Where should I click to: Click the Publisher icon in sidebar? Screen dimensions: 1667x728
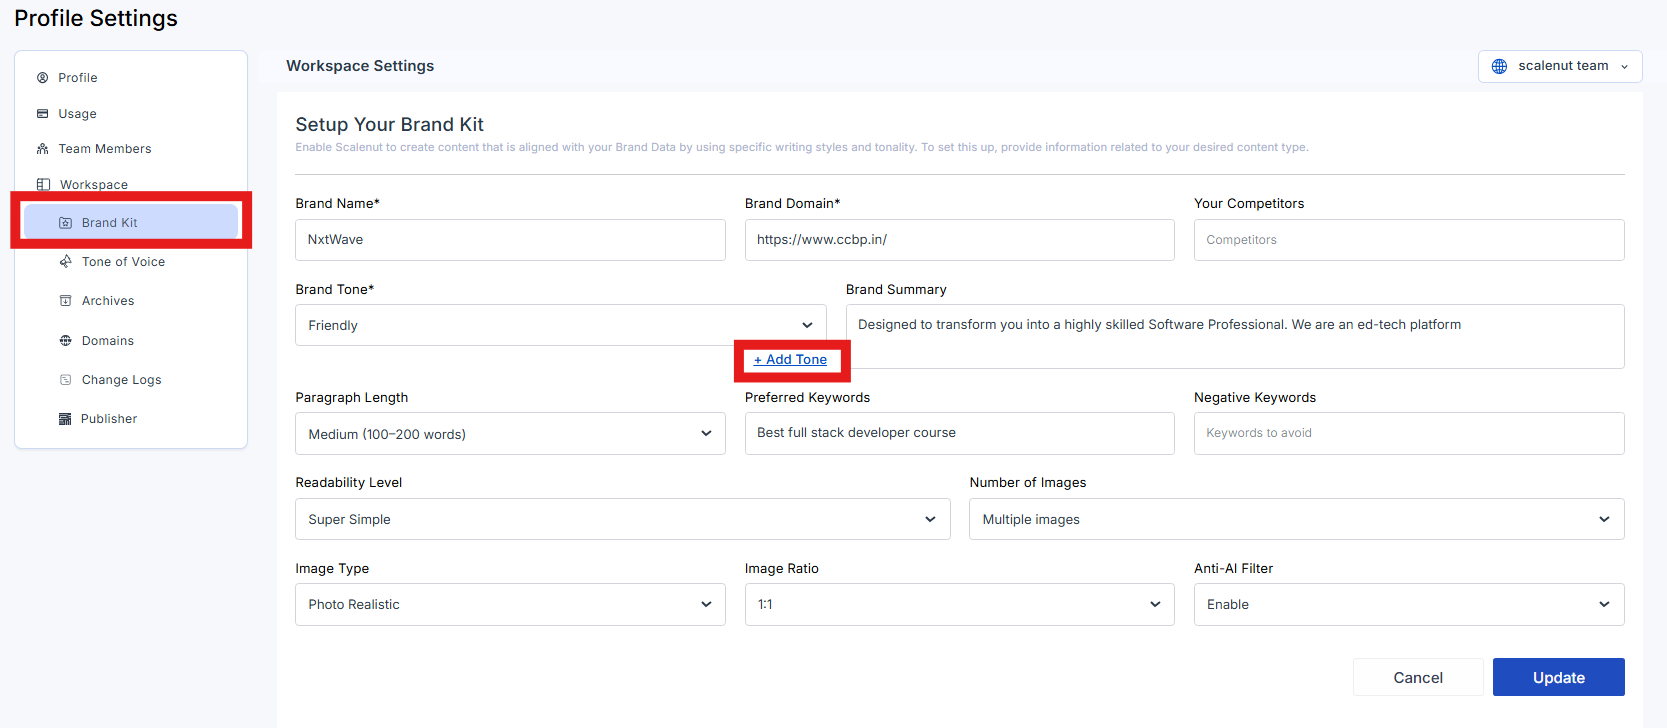[66, 419]
